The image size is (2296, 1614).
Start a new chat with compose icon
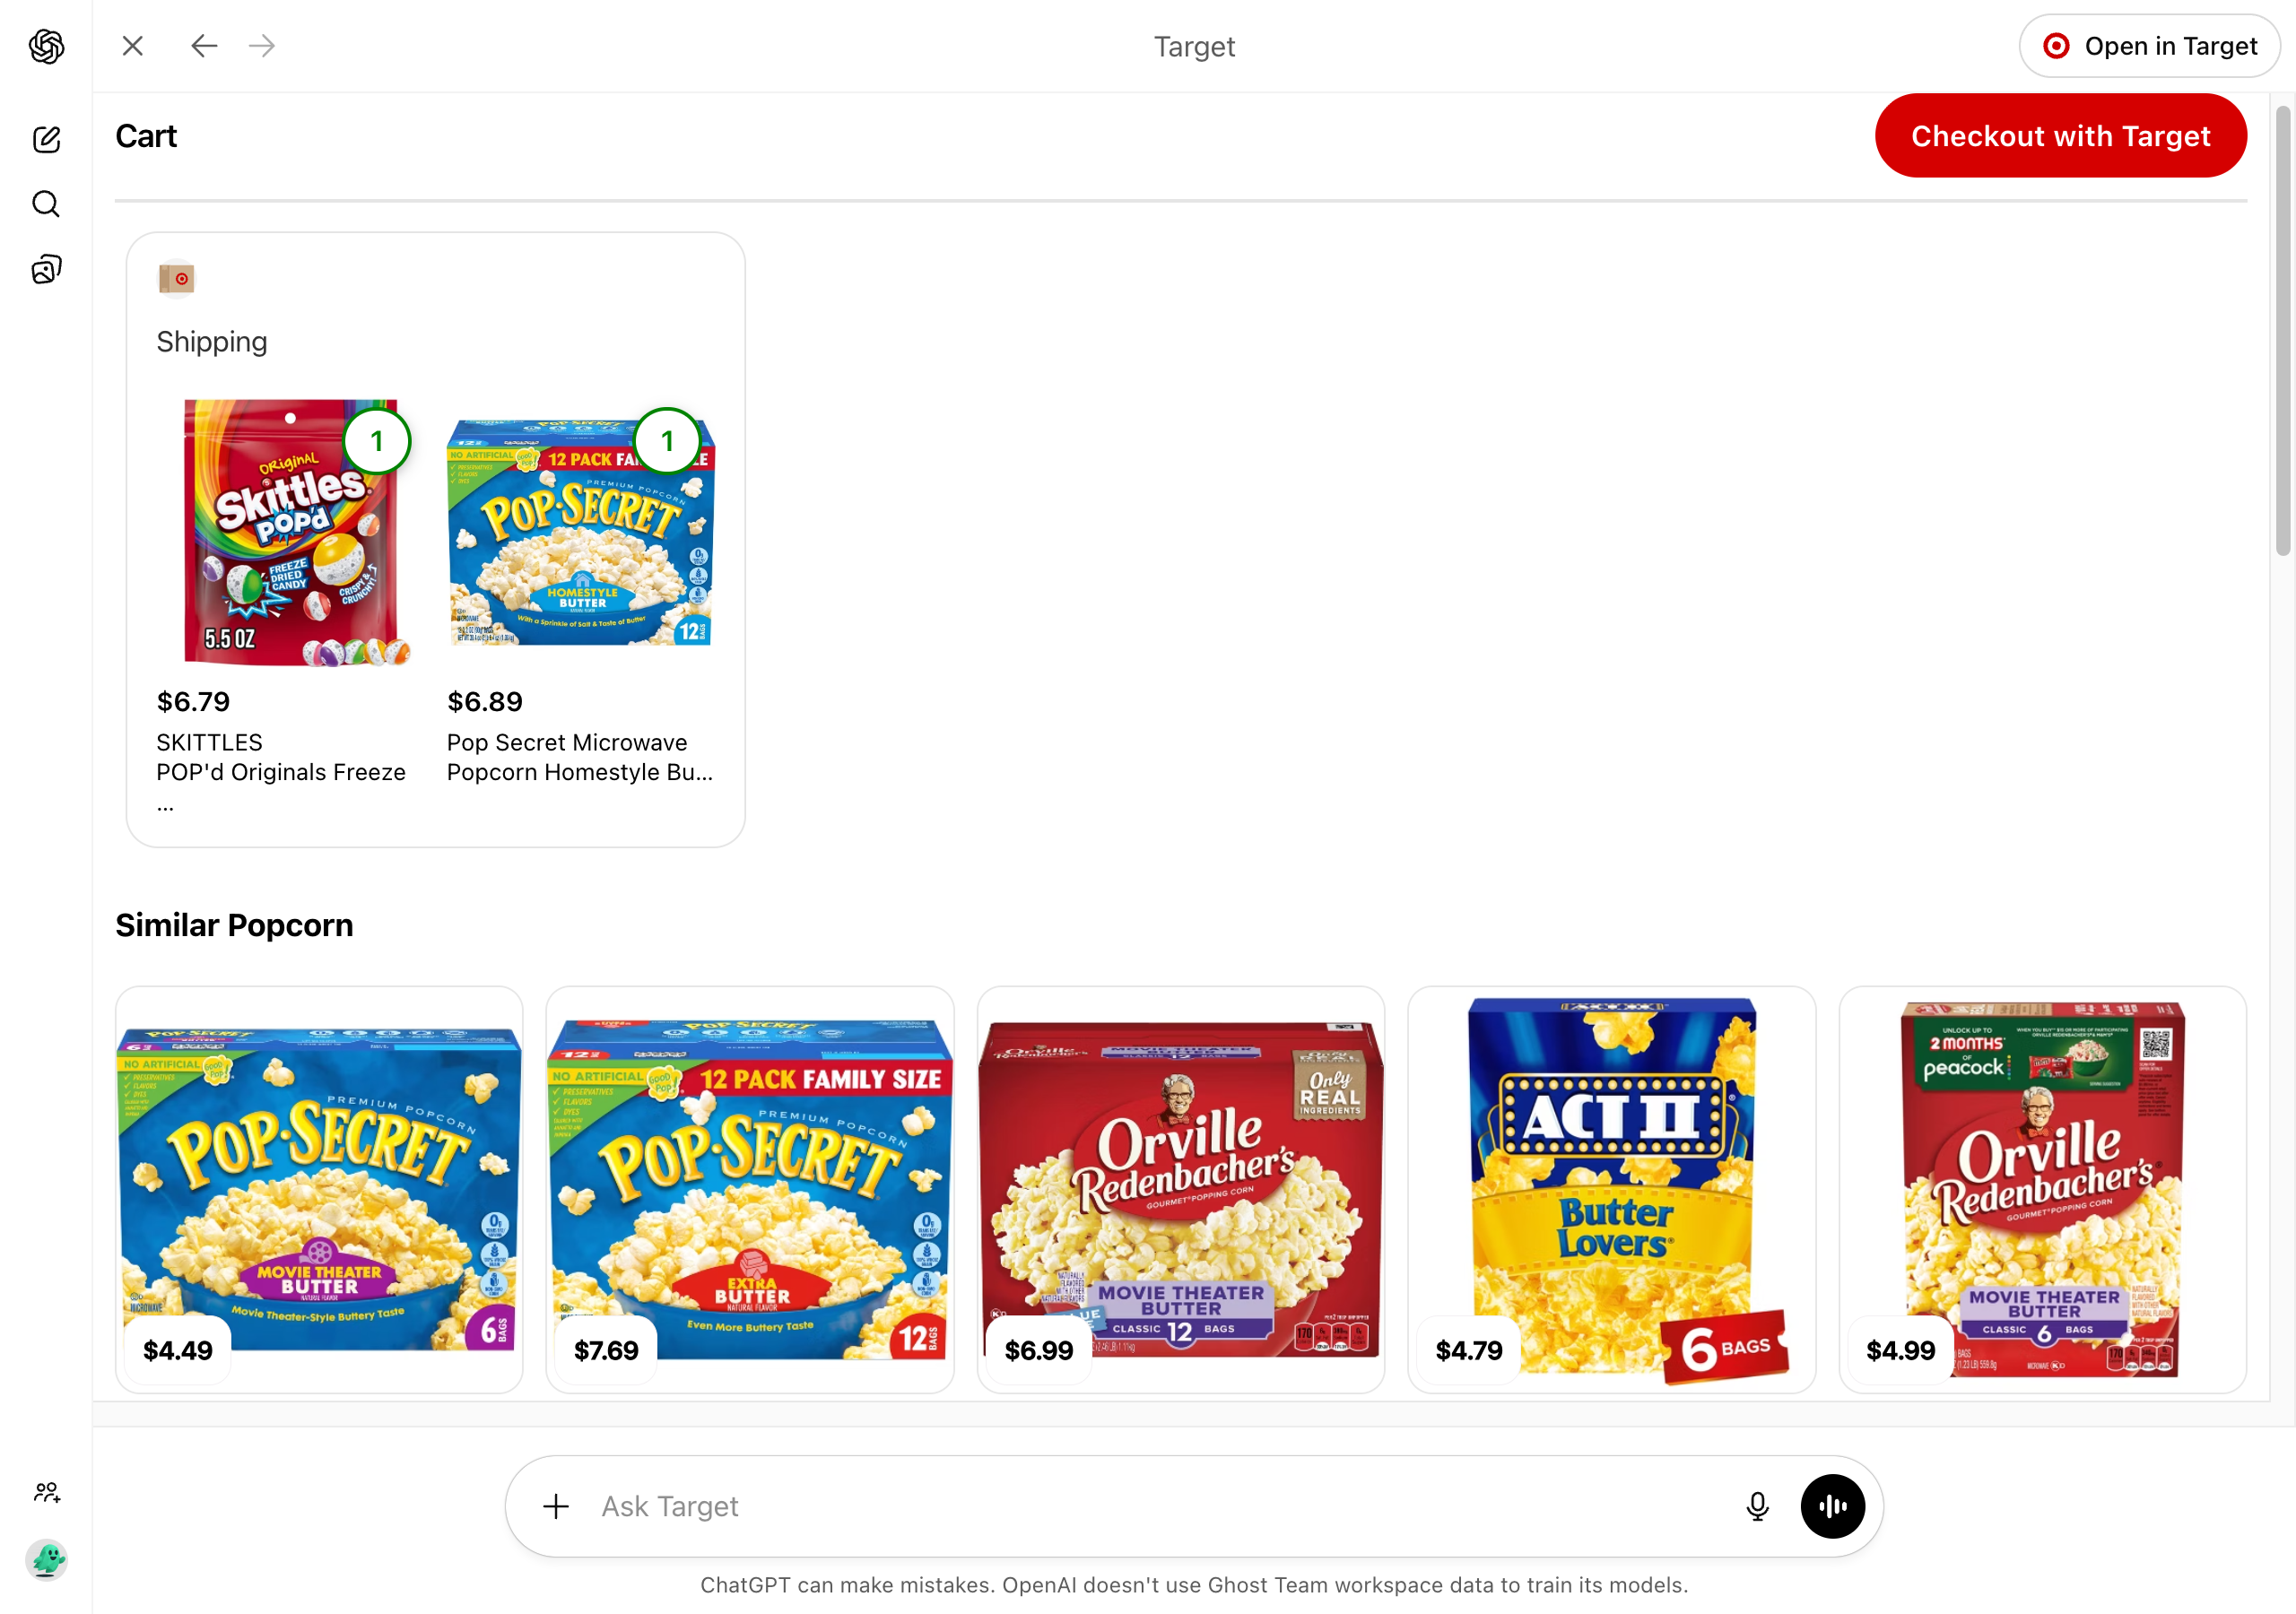pyautogui.click(x=46, y=139)
